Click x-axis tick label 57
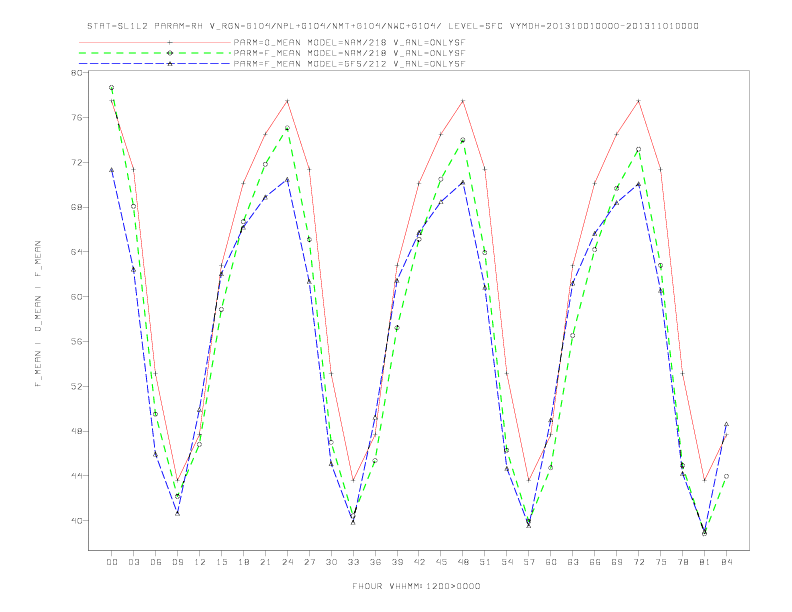 pyautogui.click(x=529, y=562)
